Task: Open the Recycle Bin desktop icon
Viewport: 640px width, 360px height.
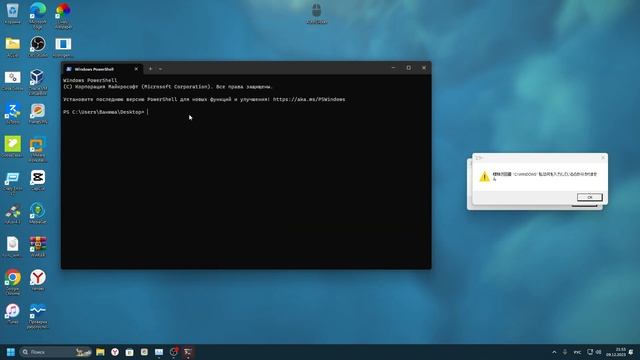Action: pos(12,13)
